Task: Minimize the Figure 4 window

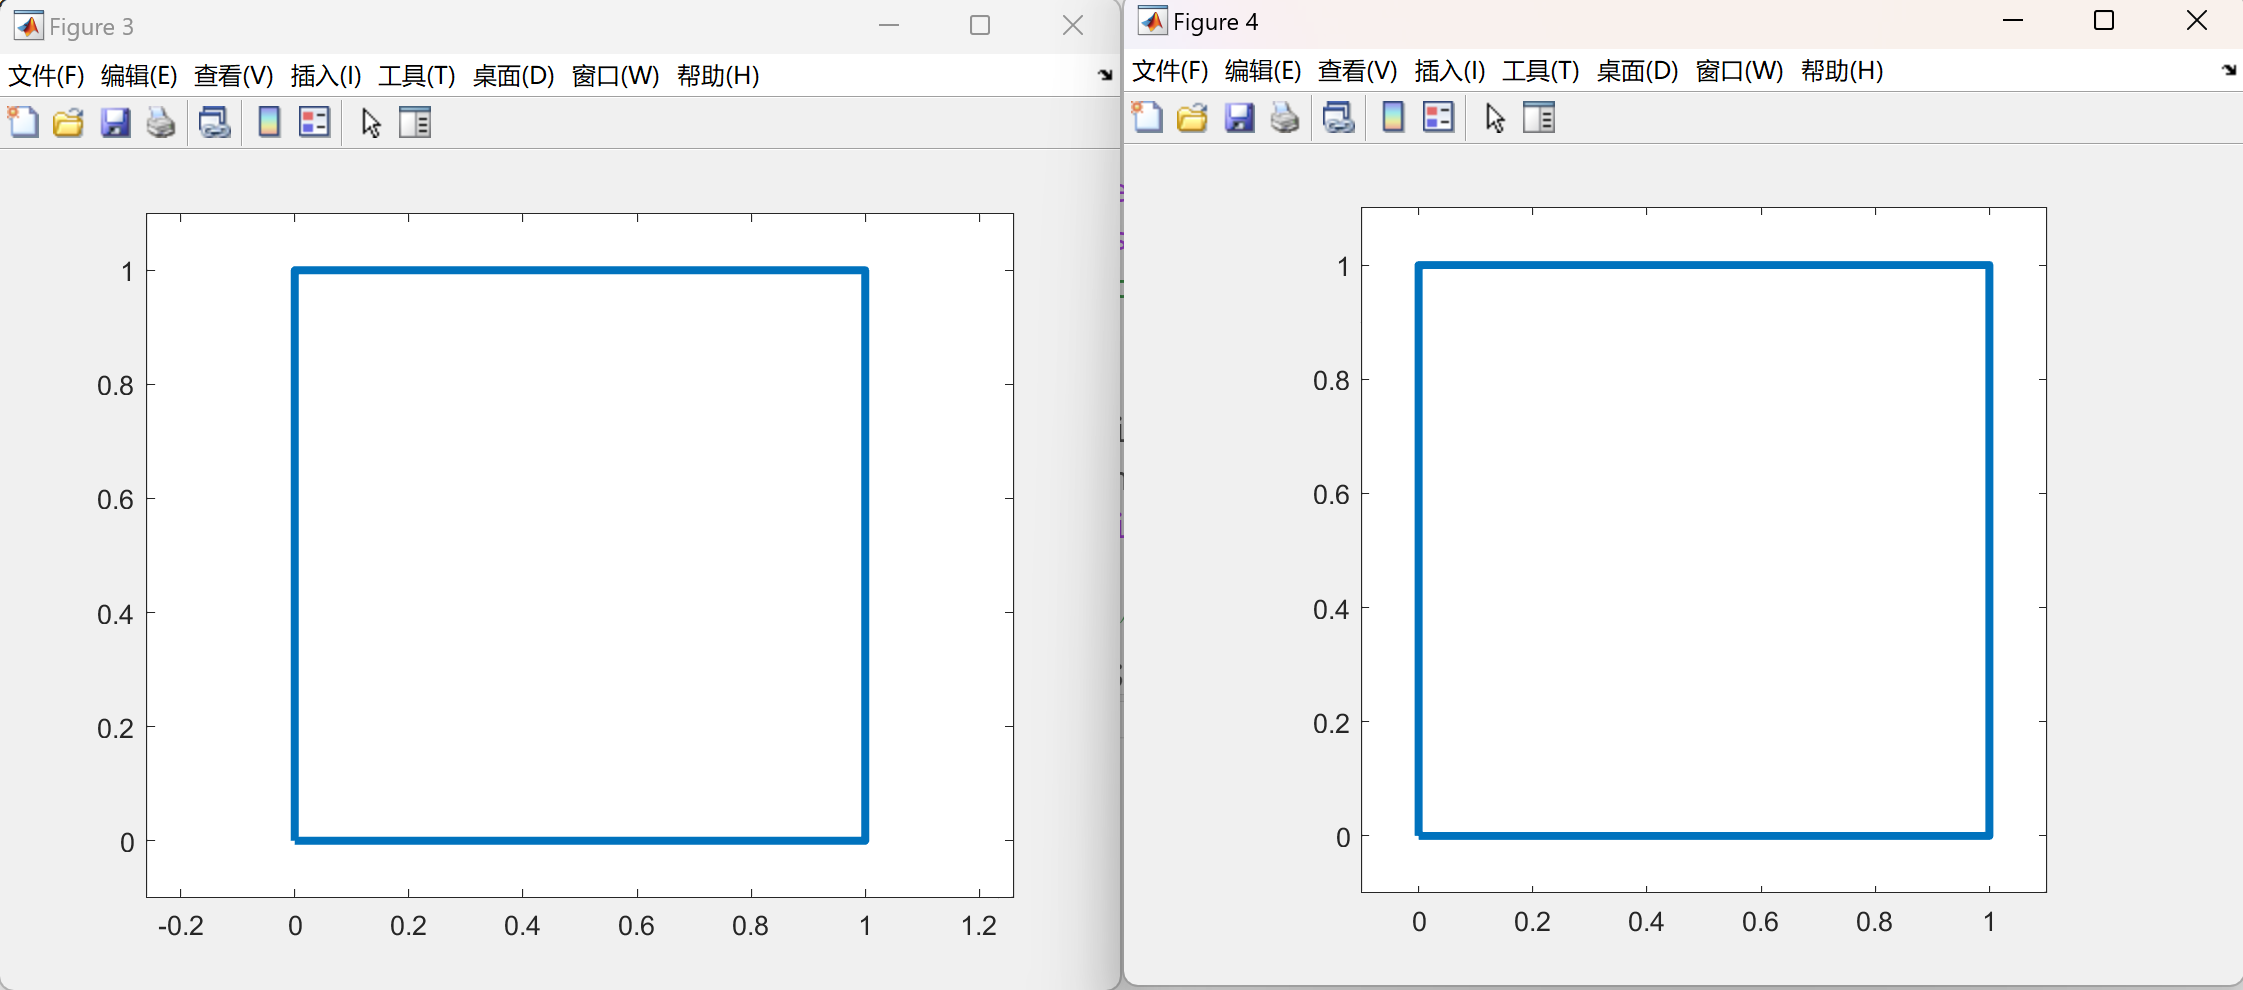Action: [x=2013, y=20]
